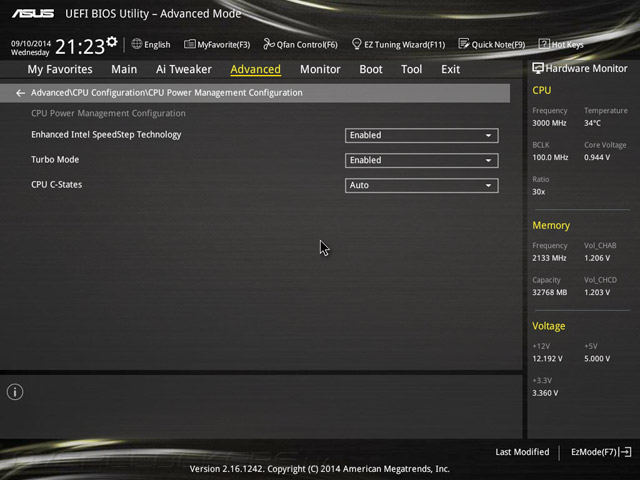Click the EzMode exit arrow icon
The width and height of the screenshot is (640, 480).
point(625,452)
